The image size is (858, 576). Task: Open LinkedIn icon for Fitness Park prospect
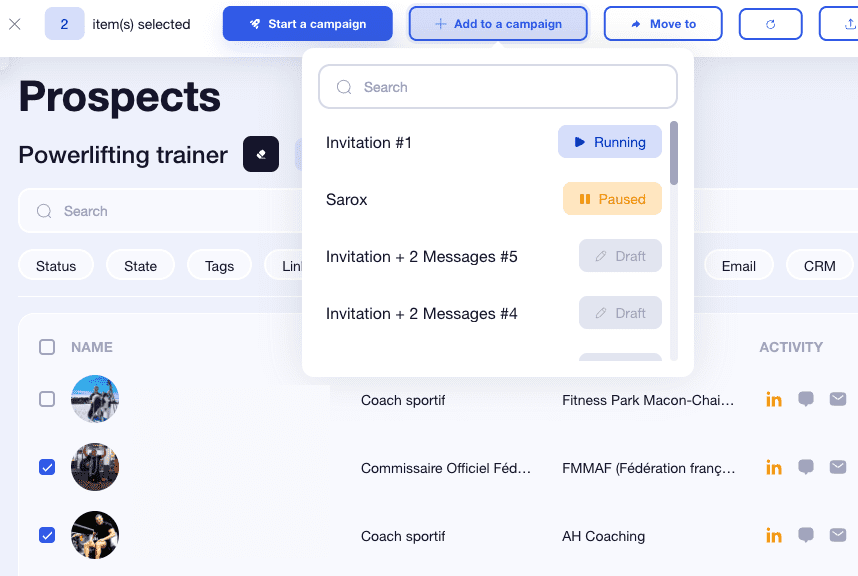[x=773, y=400]
